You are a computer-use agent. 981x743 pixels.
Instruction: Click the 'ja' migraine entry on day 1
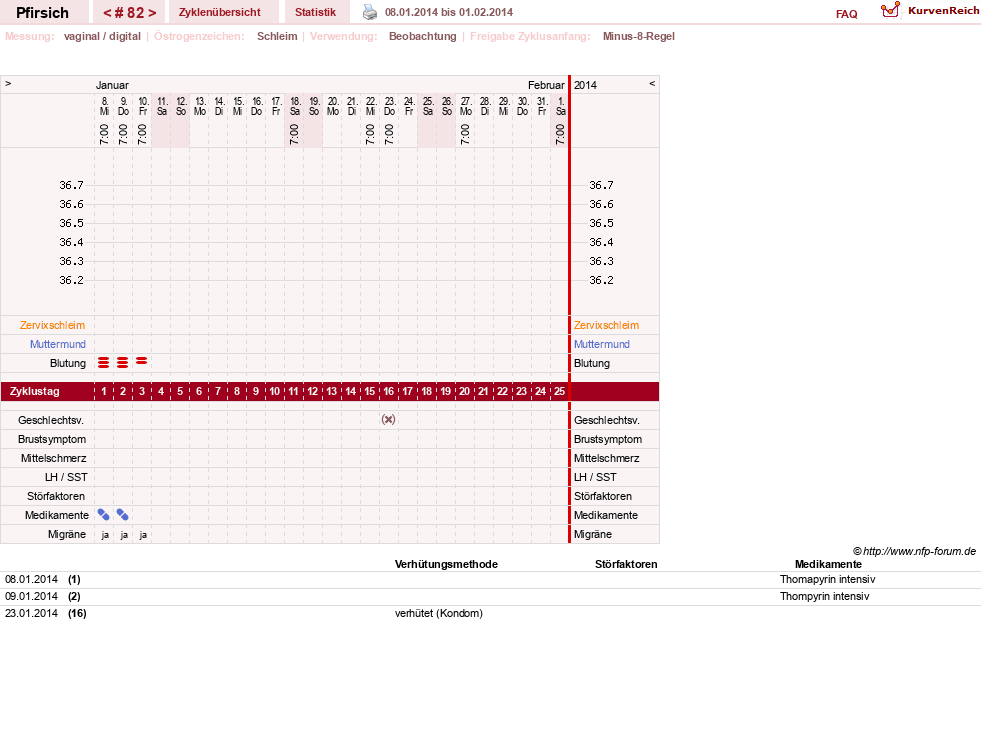[x=105, y=535]
